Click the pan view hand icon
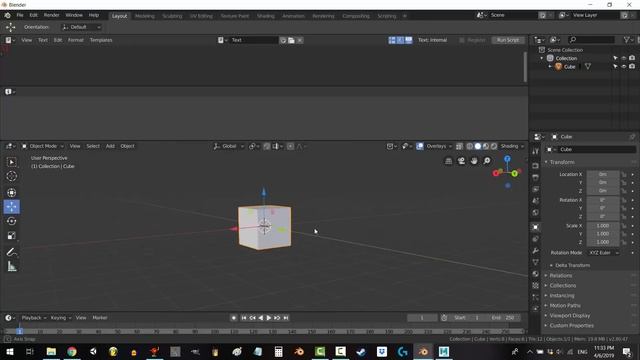The height and width of the screenshot is (360, 640). pyautogui.click(x=474, y=161)
